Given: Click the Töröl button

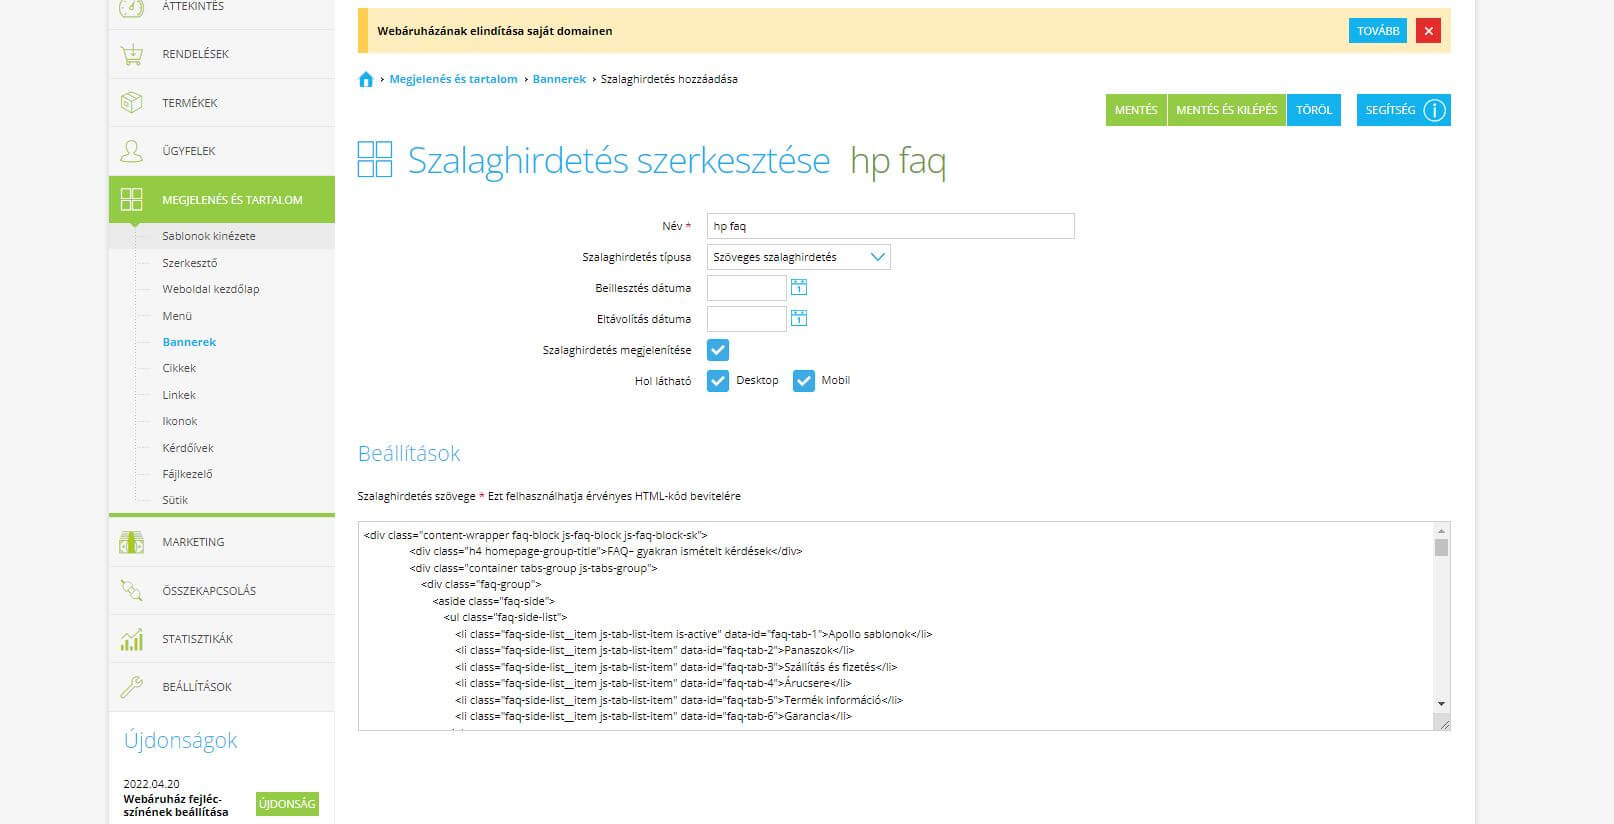Looking at the screenshot, I should 1314,110.
